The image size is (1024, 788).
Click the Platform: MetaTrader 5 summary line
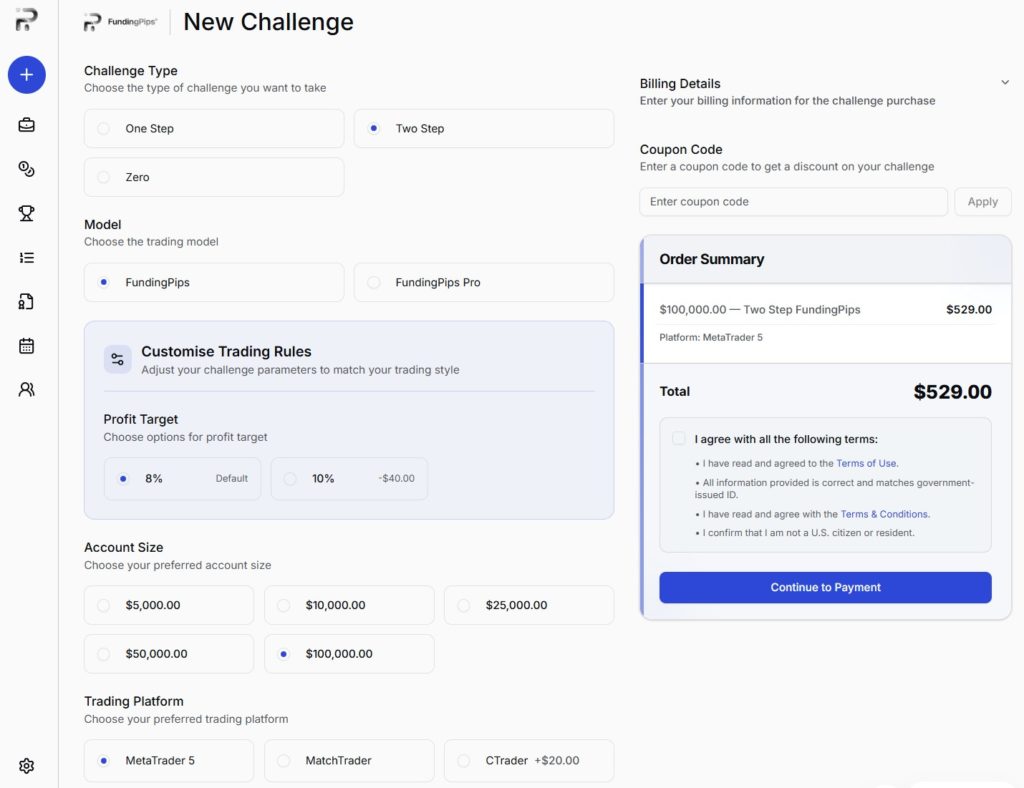click(x=711, y=338)
